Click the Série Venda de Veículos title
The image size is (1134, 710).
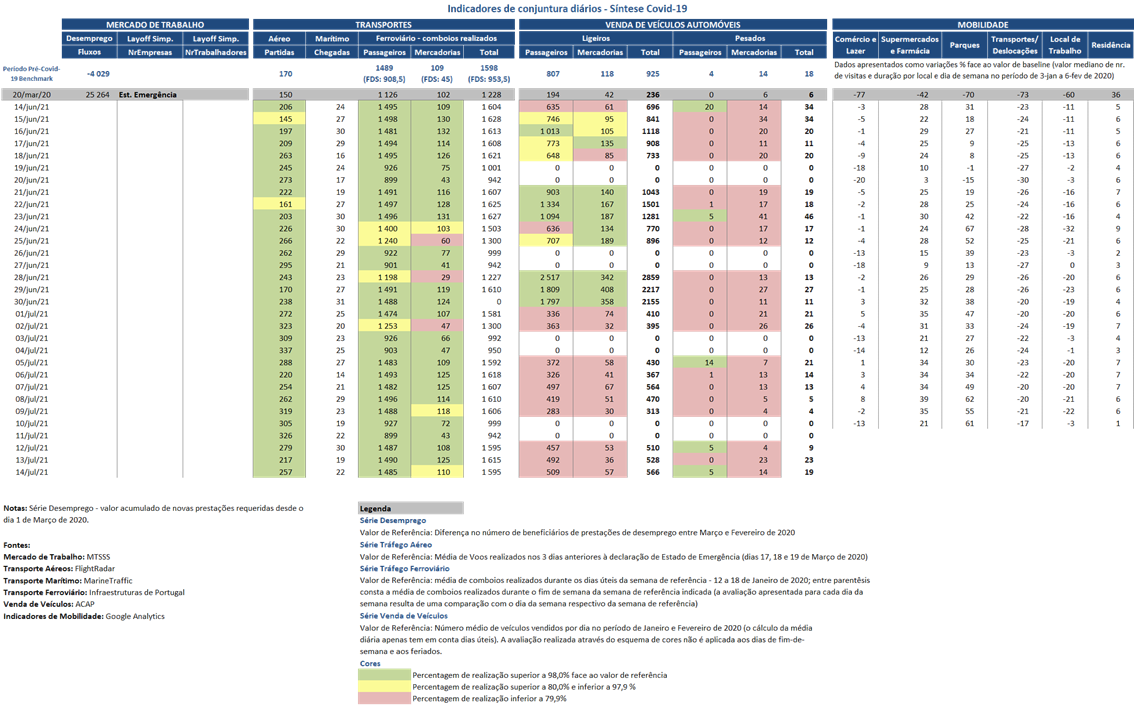pos(404,616)
